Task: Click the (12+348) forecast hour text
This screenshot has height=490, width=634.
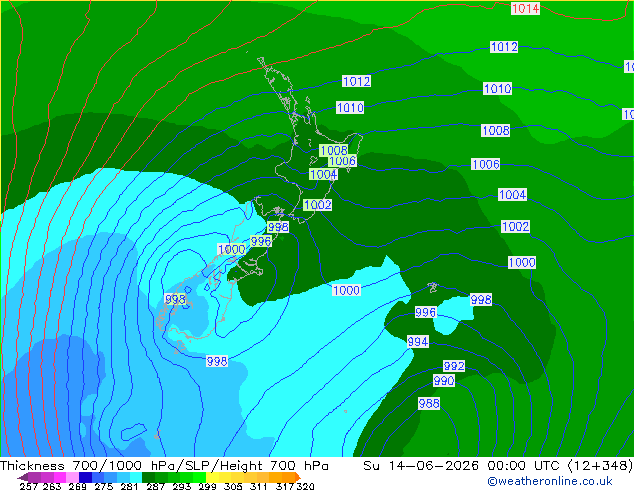Action: tap(600, 466)
